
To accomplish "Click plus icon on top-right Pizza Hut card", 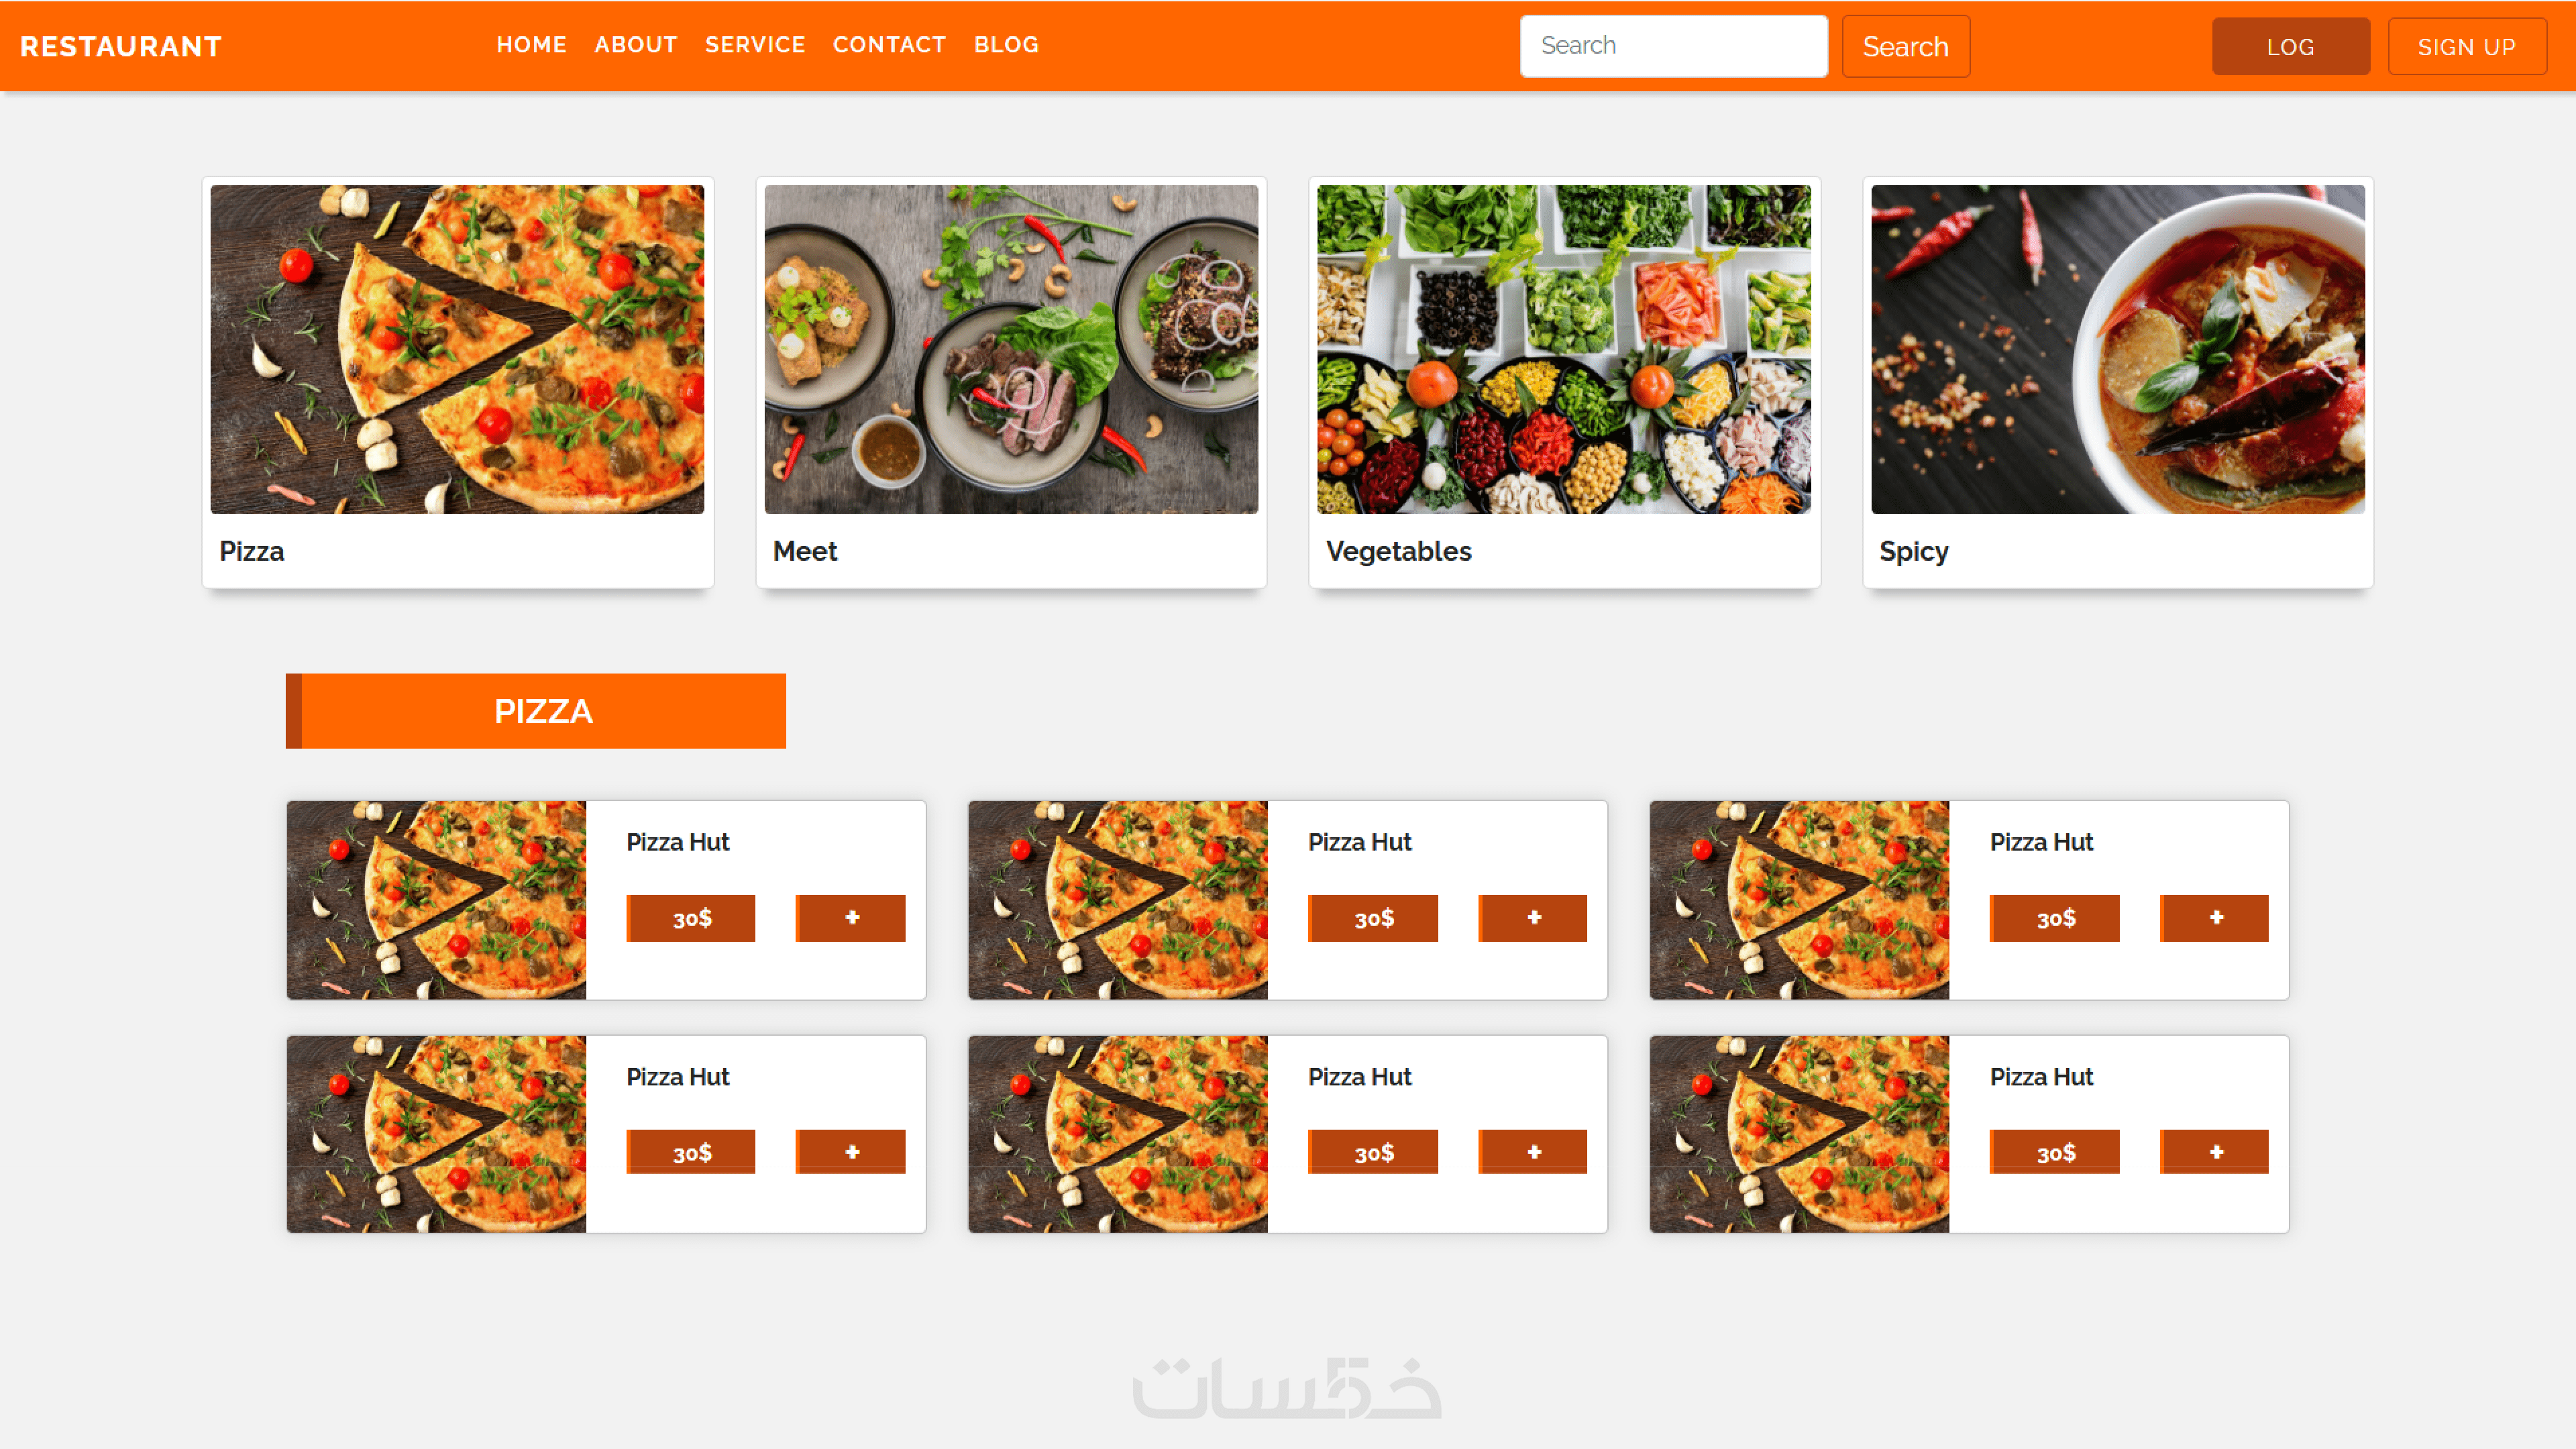I will pos(2215,918).
